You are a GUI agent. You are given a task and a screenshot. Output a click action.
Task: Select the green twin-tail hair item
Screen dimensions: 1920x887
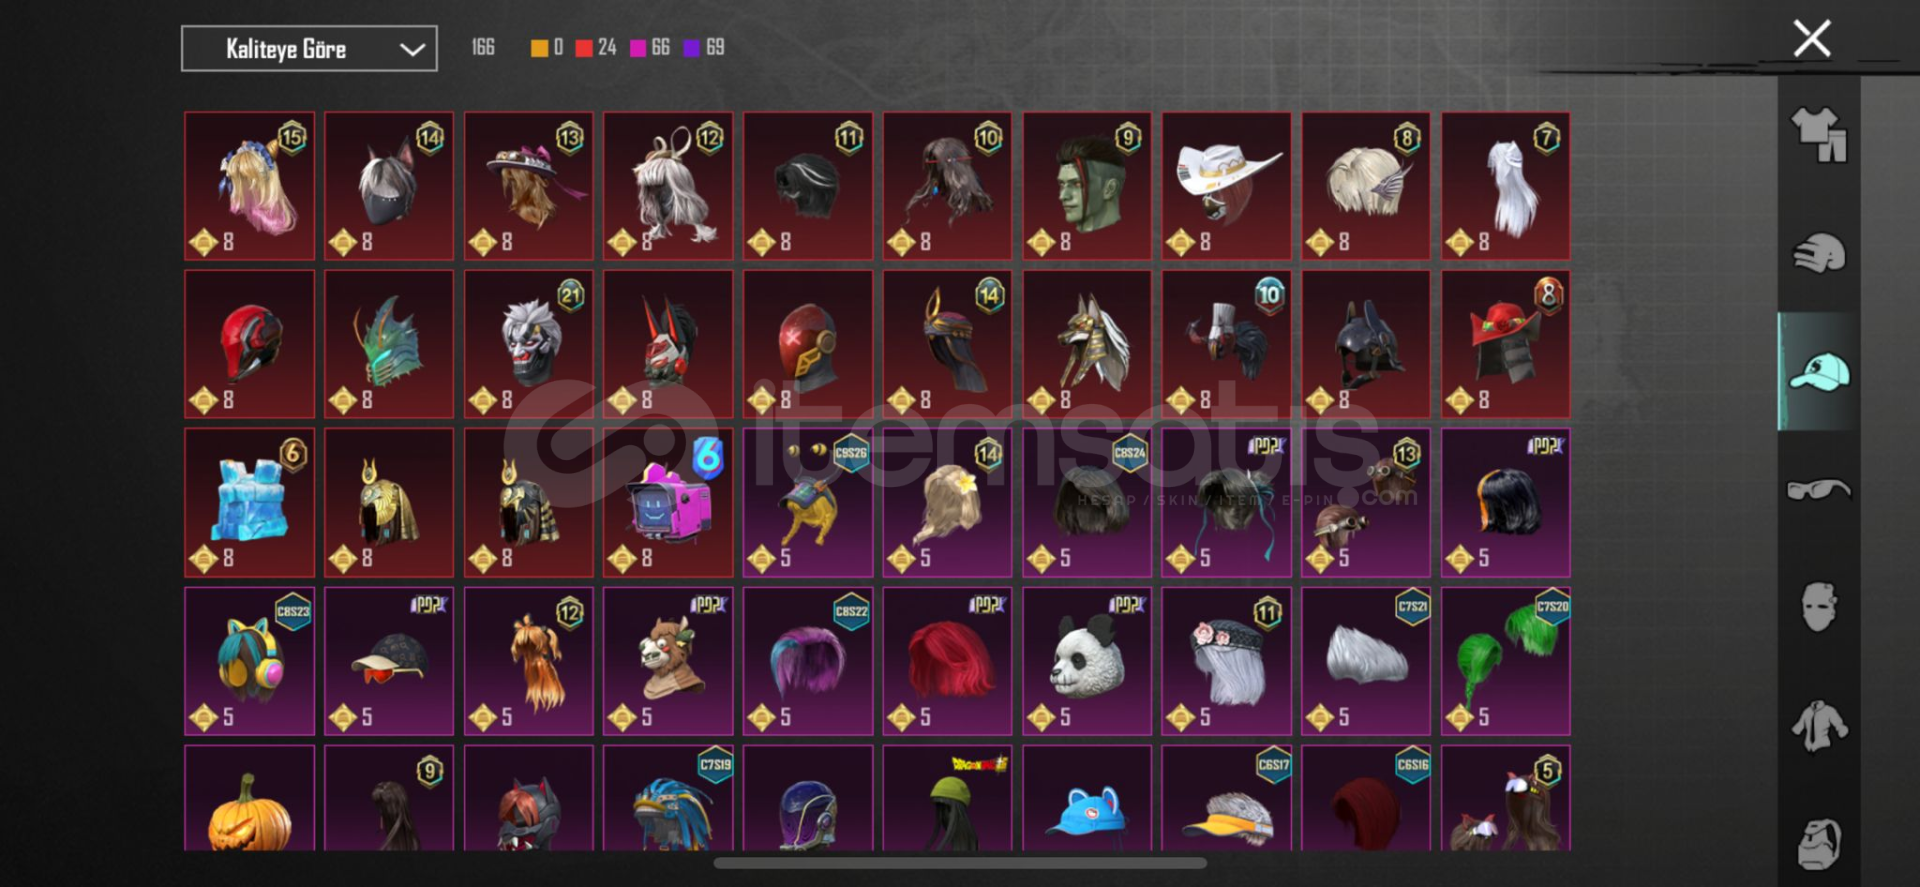[1506, 661]
